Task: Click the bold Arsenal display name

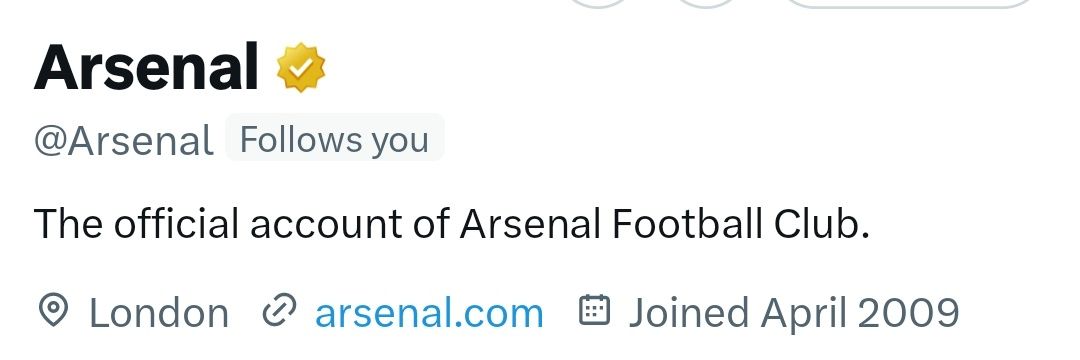Action: pos(146,67)
